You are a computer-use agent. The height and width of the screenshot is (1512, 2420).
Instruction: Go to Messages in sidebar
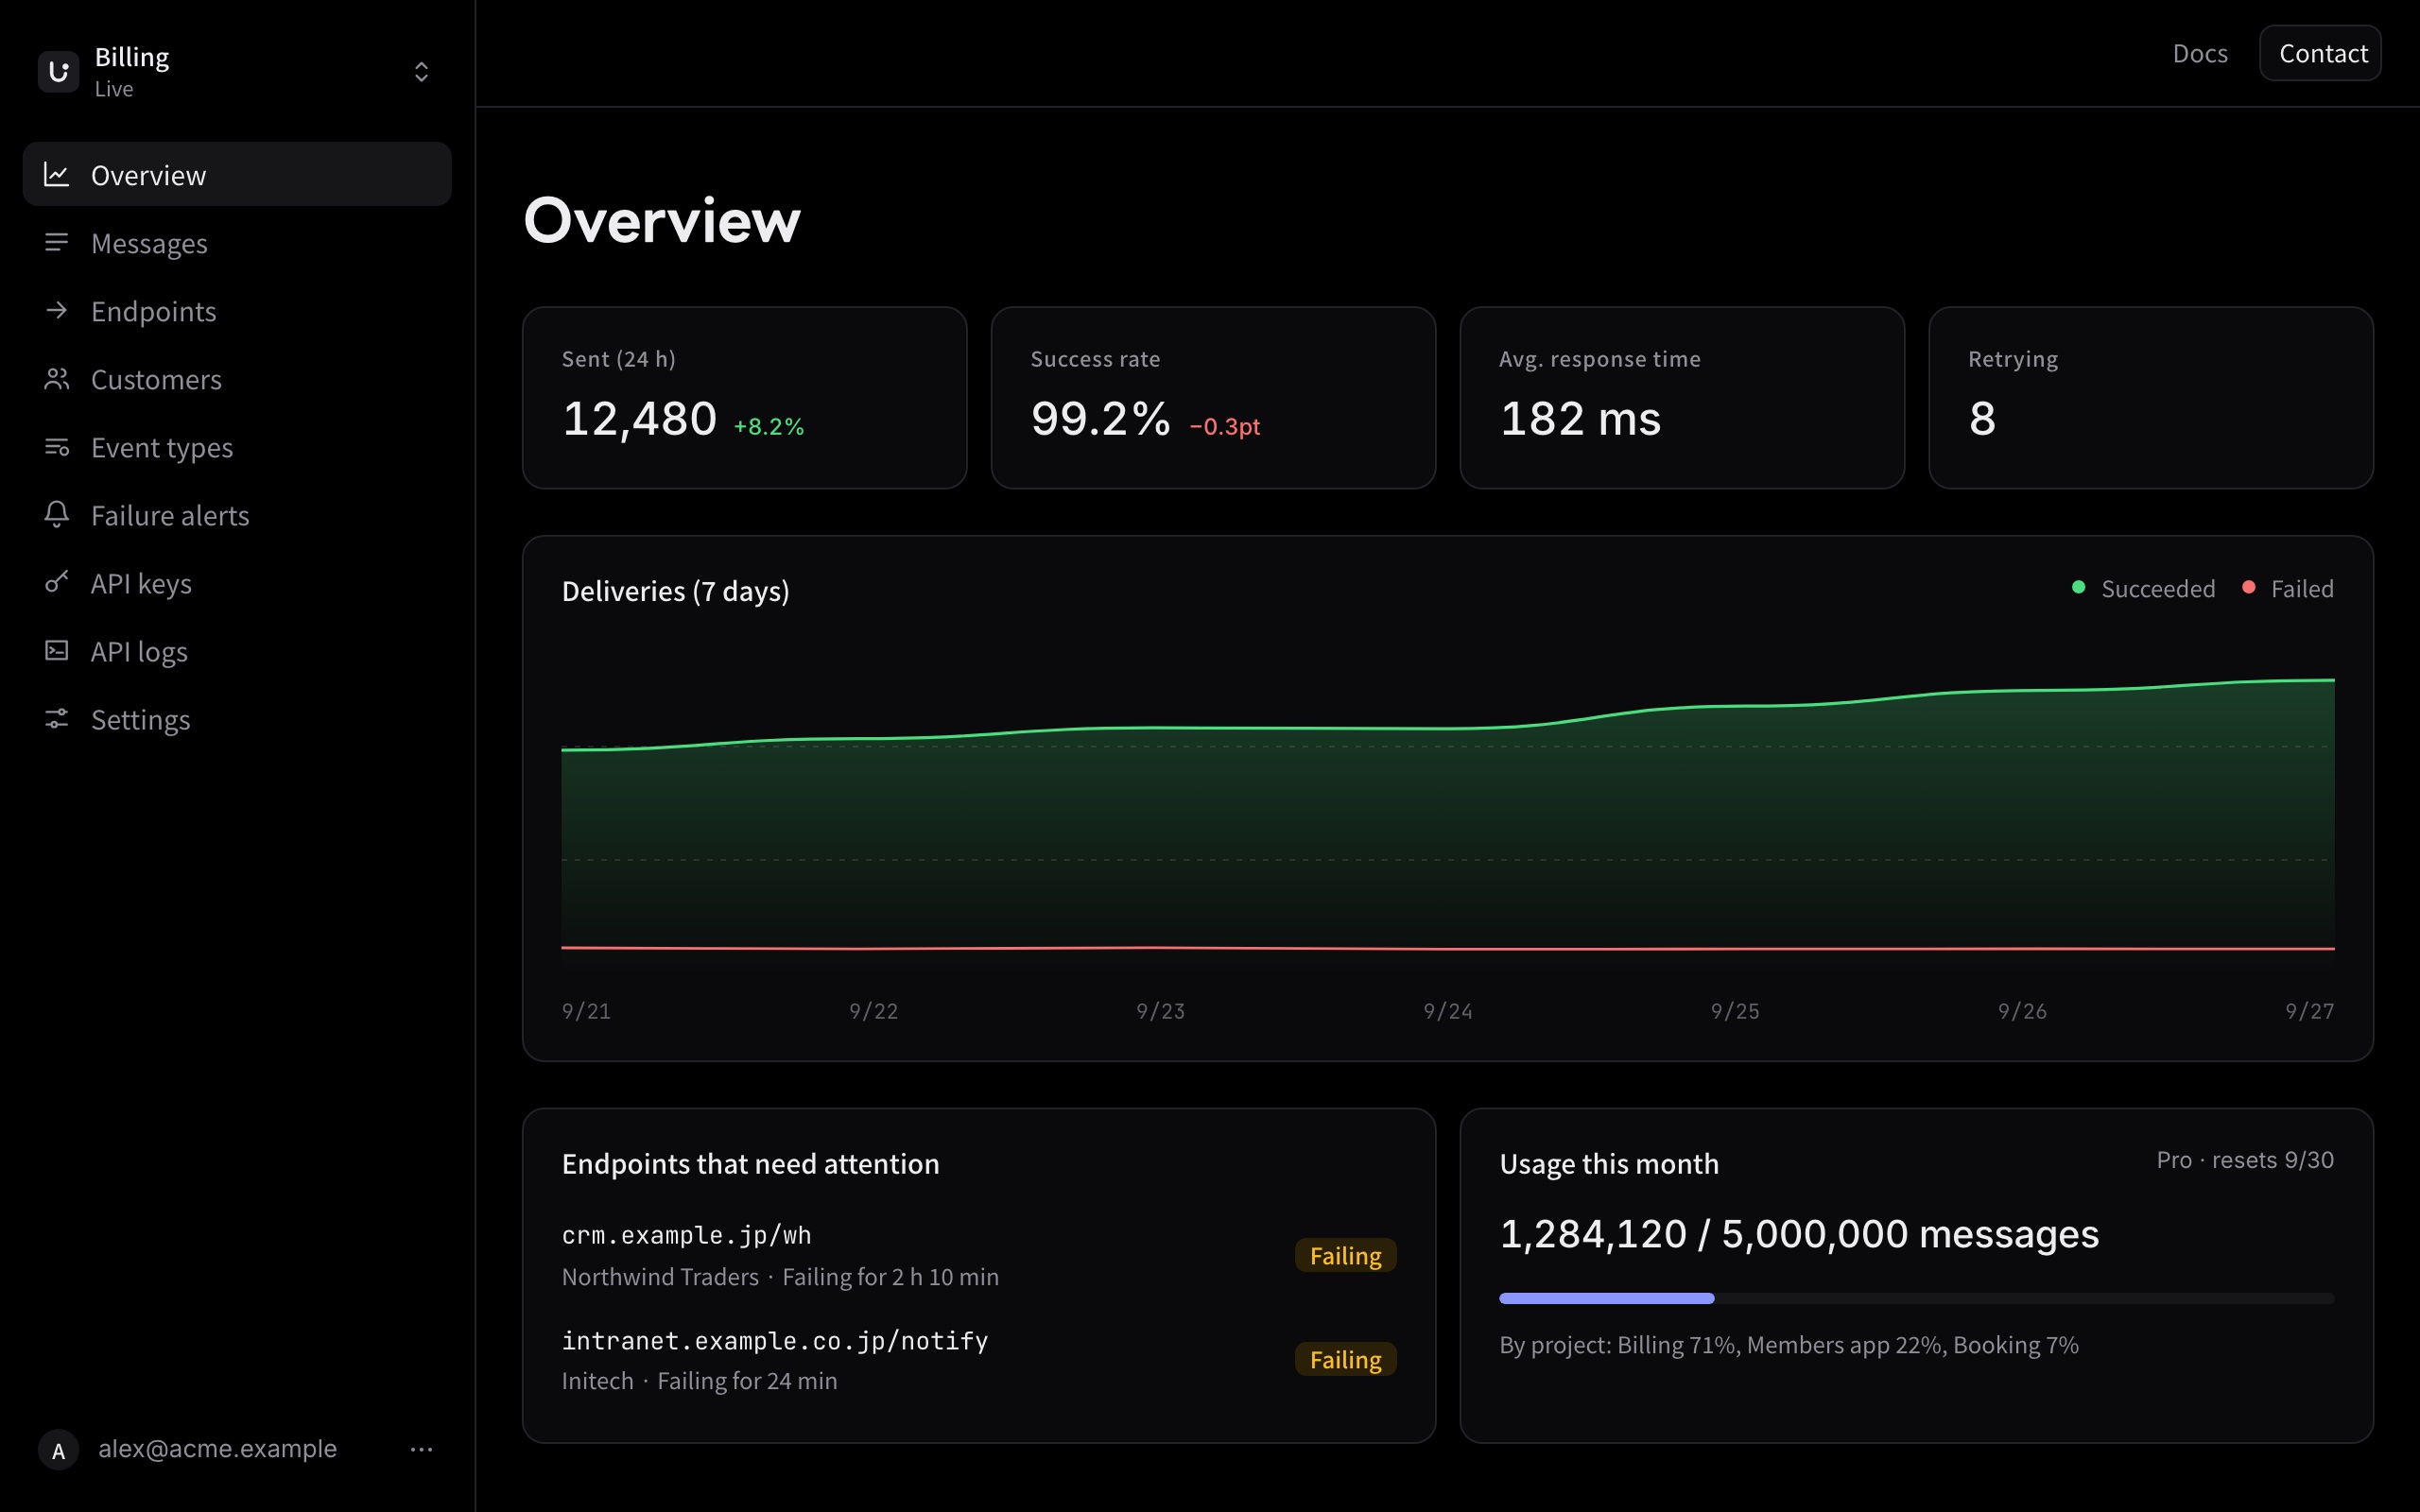click(x=237, y=243)
